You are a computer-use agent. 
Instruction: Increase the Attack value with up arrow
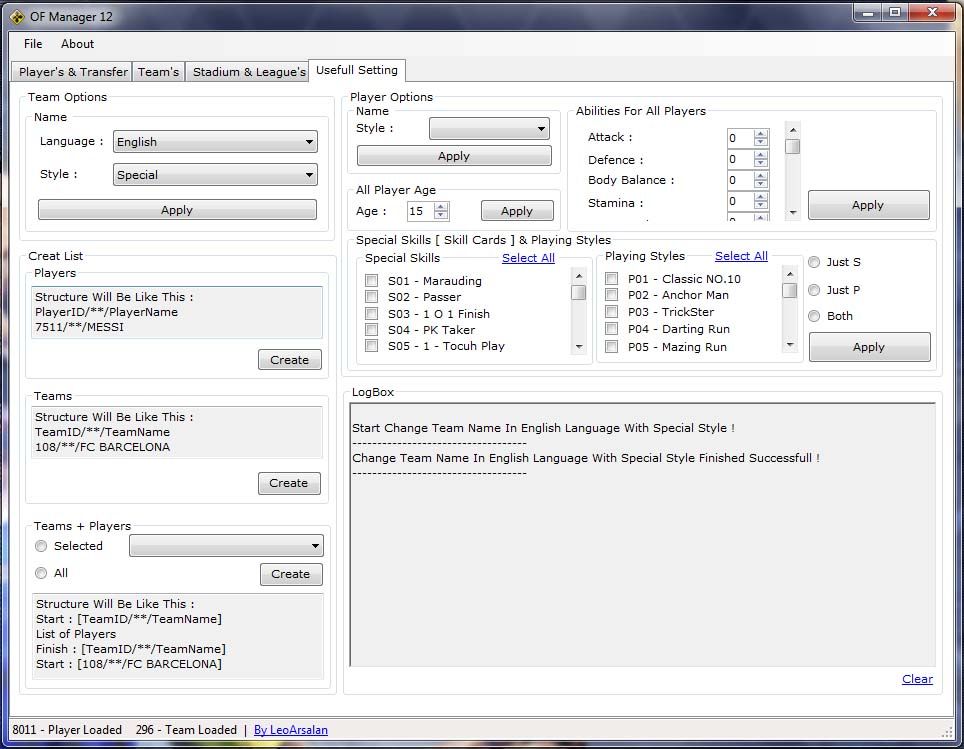click(x=761, y=133)
